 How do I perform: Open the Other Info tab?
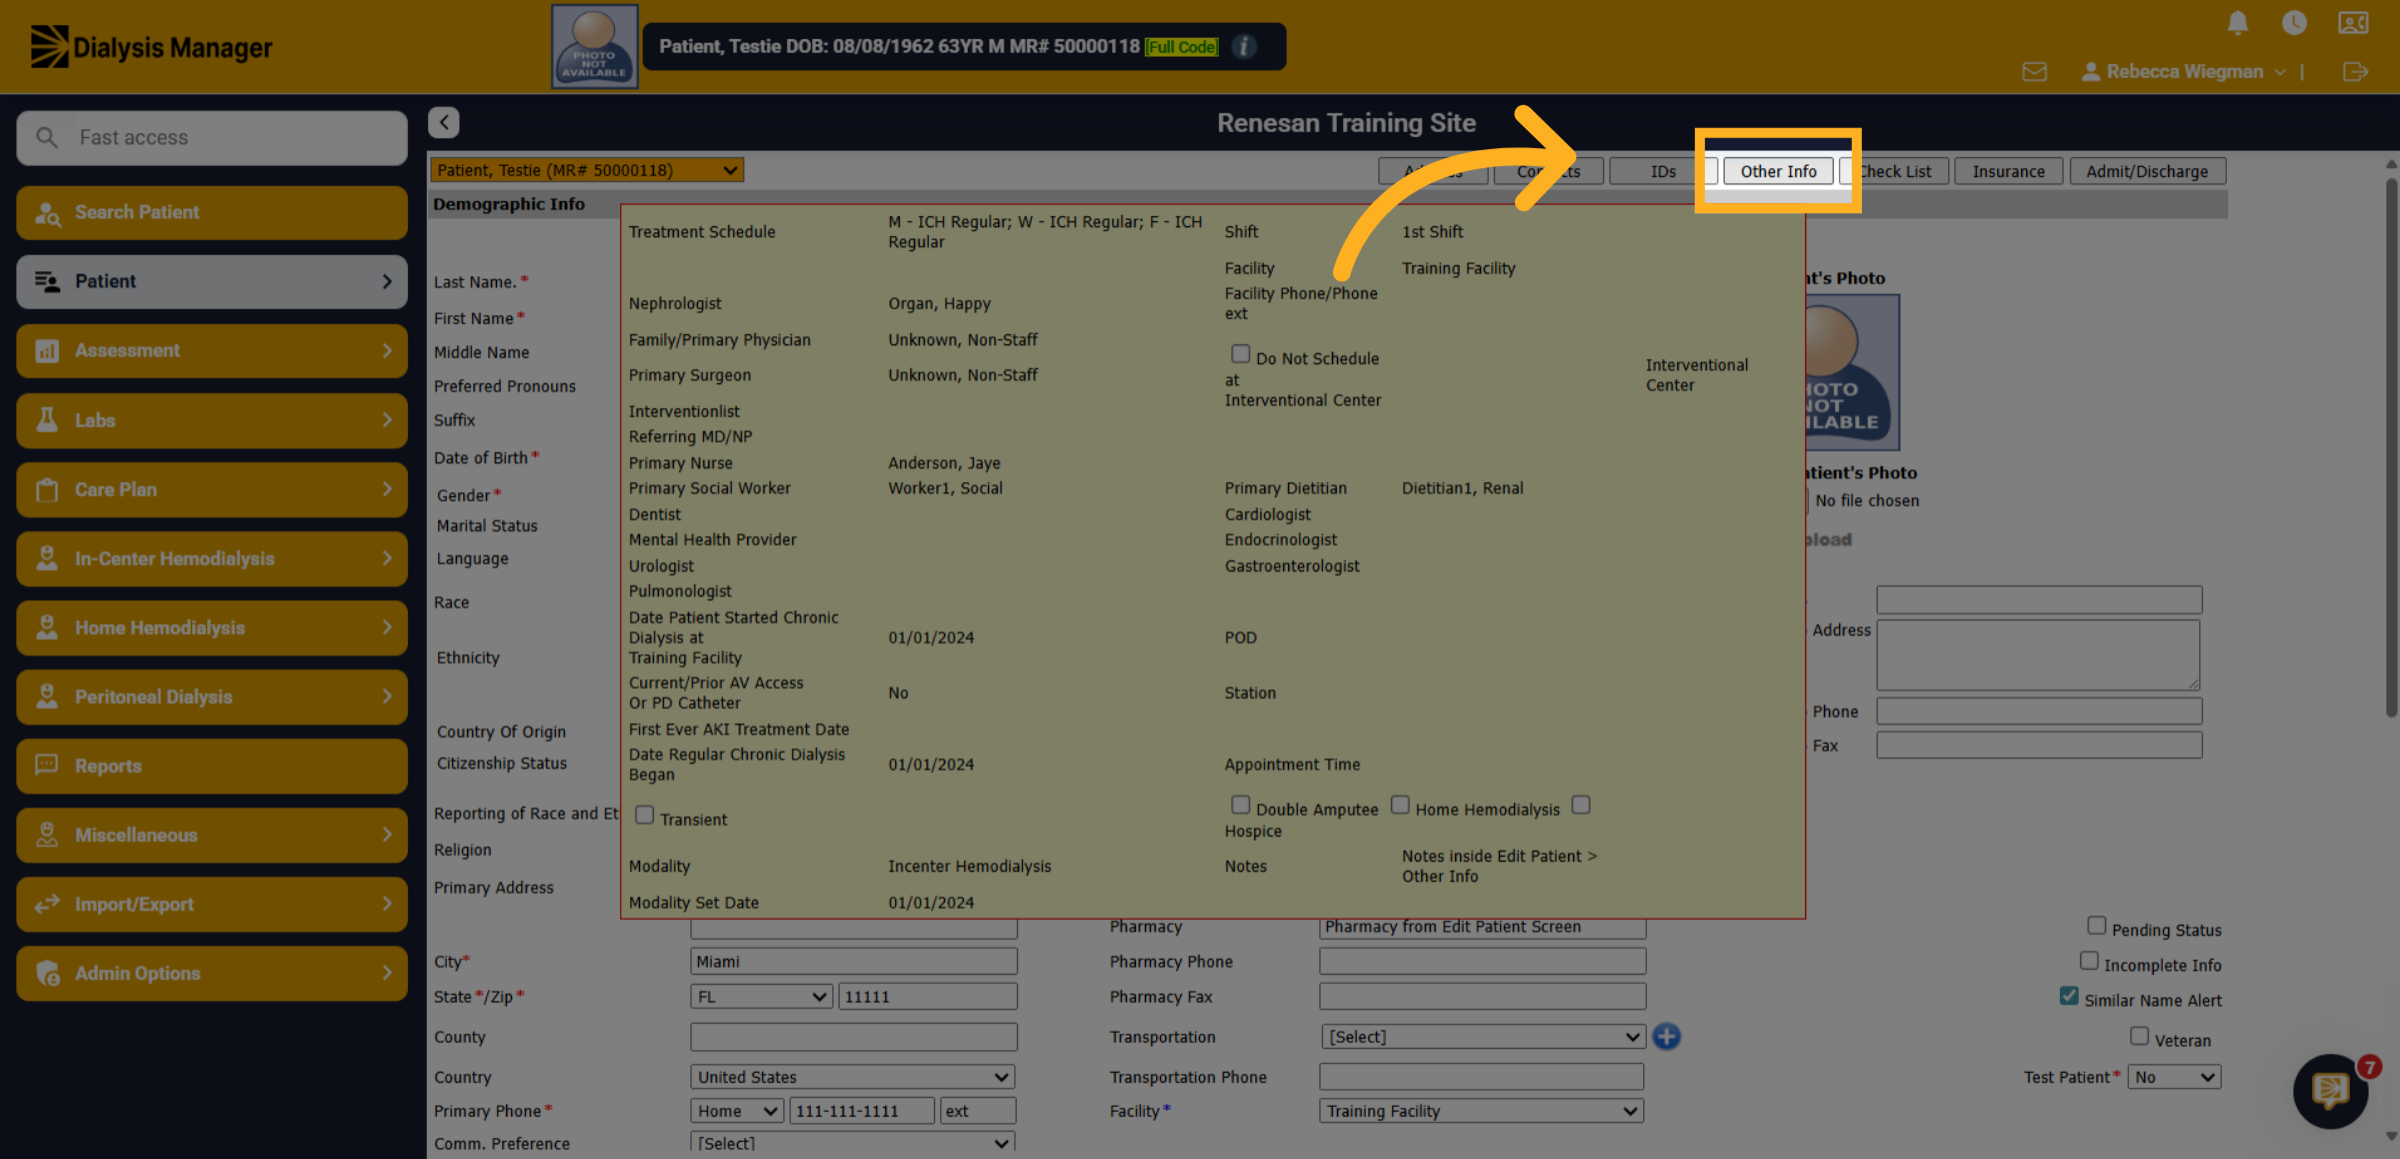point(1778,171)
